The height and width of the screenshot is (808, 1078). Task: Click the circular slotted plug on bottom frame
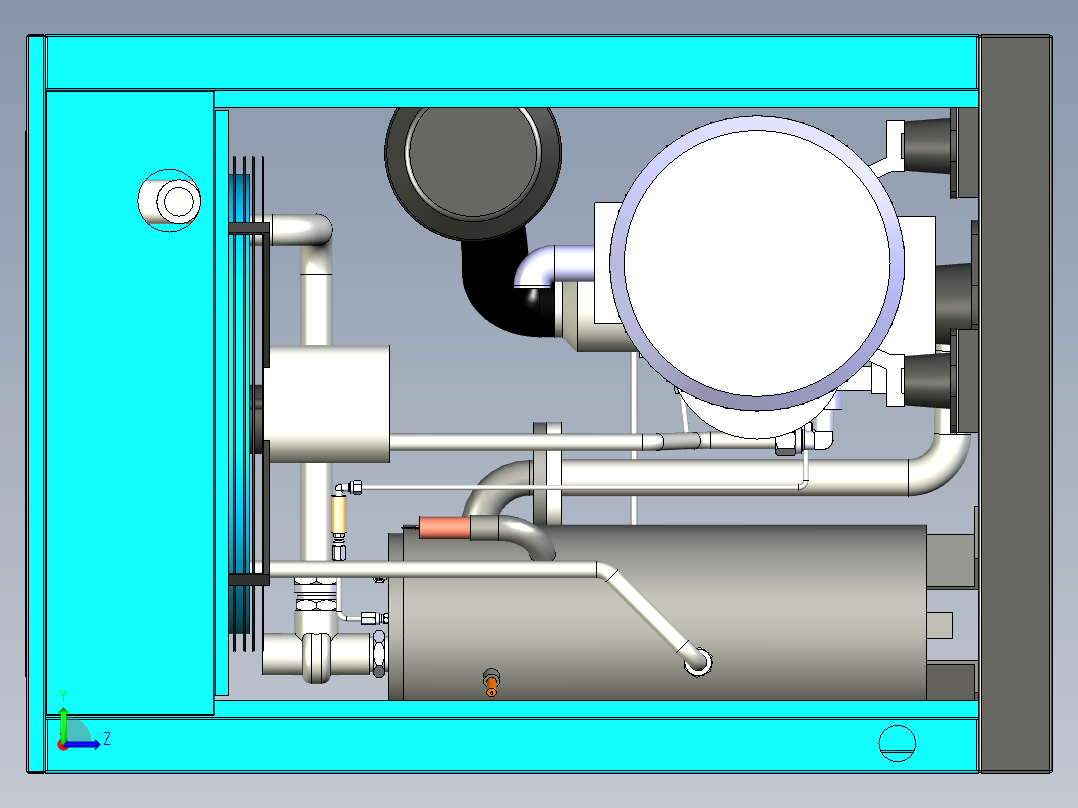(x=897, y=743)
